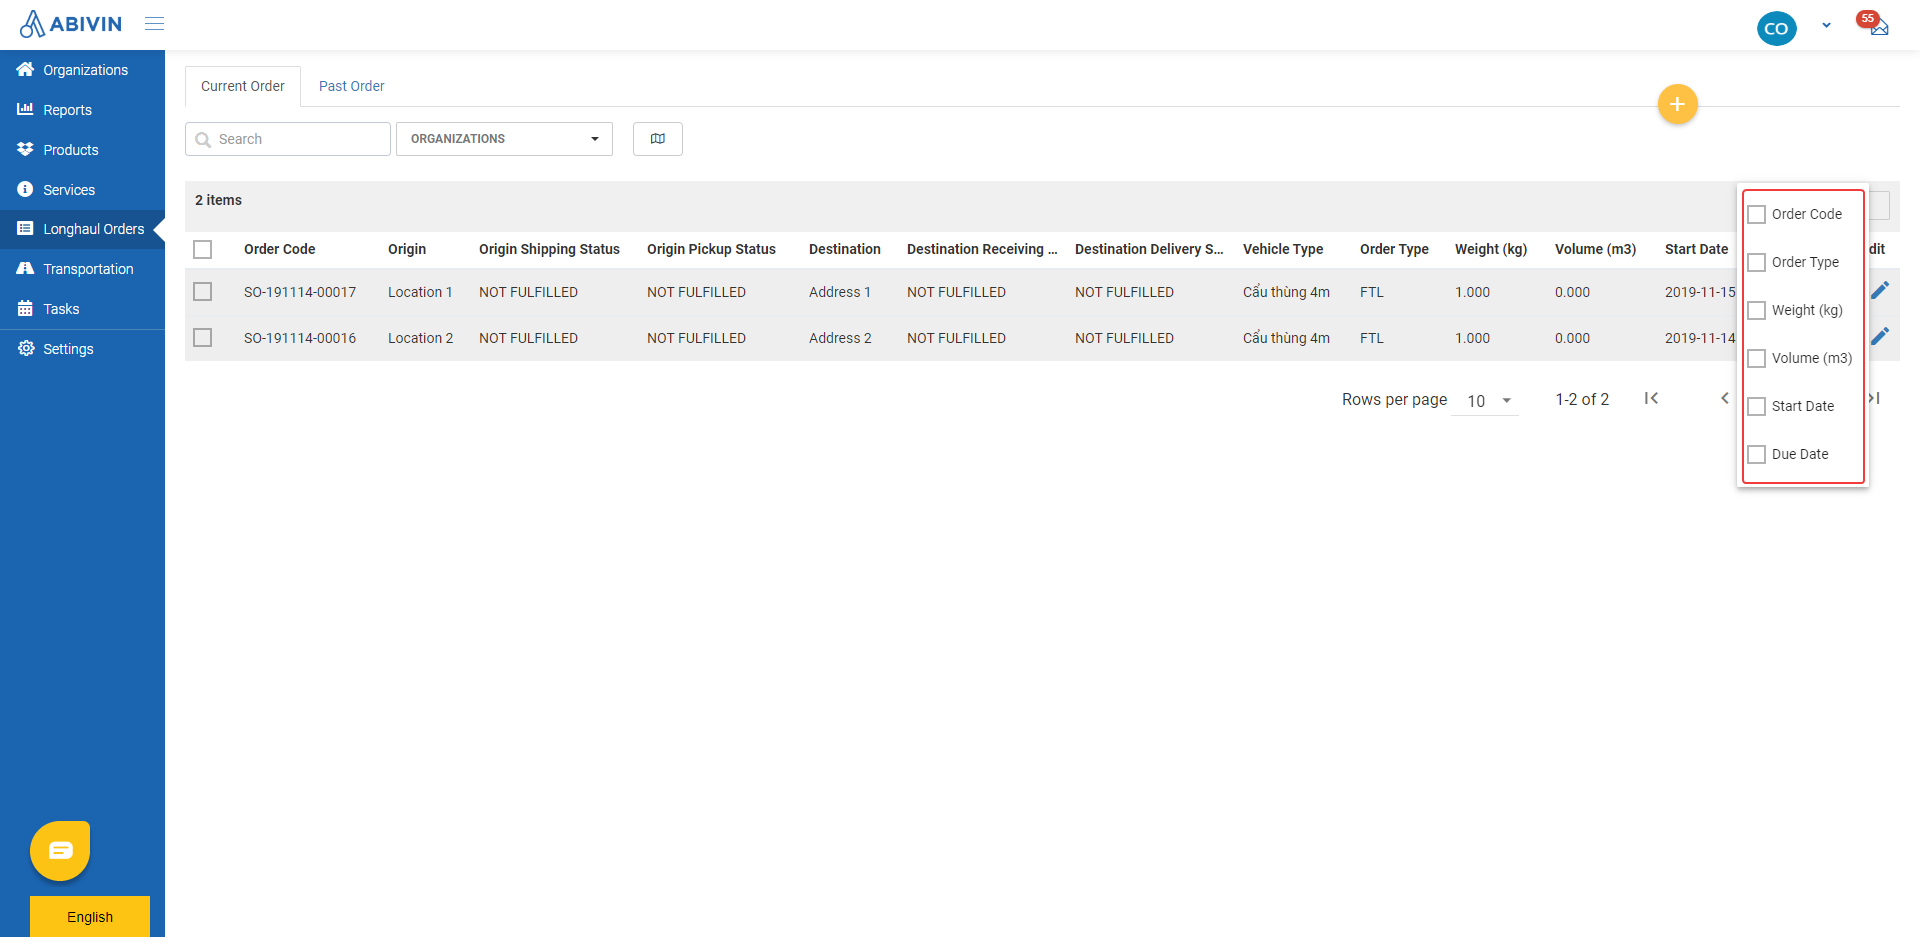This screenshot has width=1920, height=937.
Task: Go to previous page chevron
Action: [1724, 399]
